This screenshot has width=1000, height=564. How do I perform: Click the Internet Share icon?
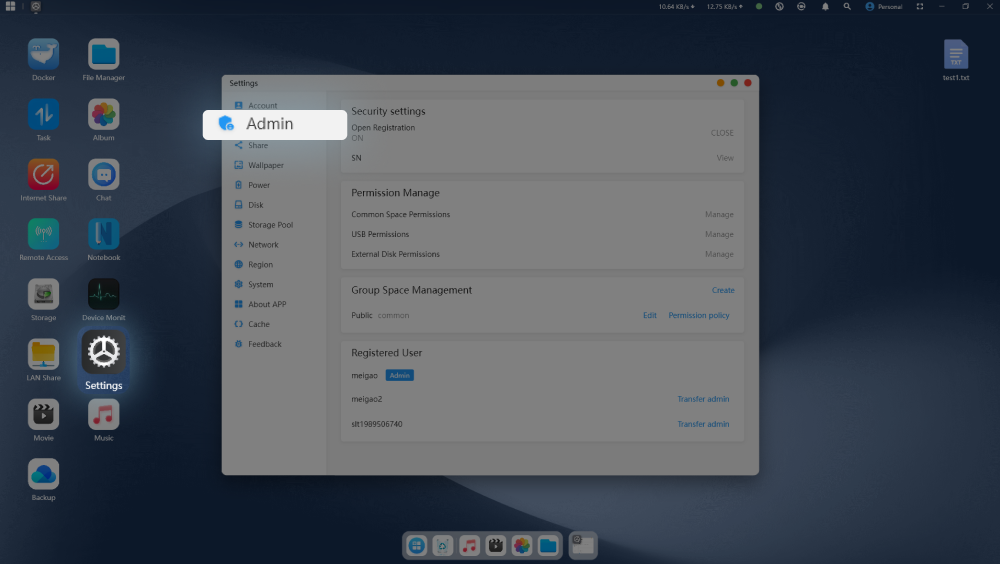click(x=43, y=175)
